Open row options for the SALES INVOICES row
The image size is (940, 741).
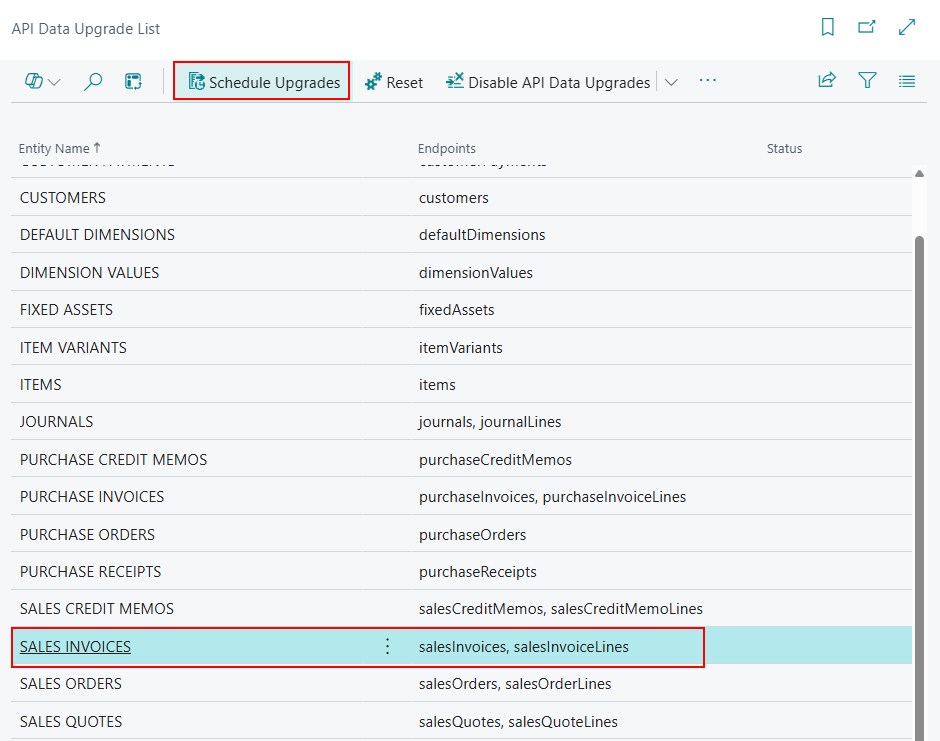pyautogui.click(x=387, y=646)
